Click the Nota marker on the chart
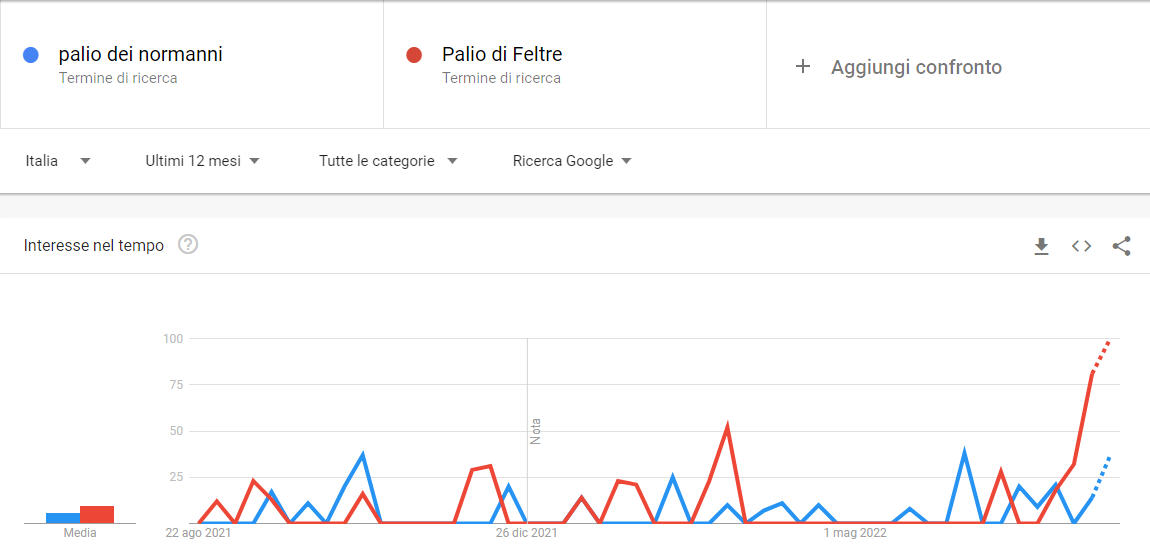The height and width of the screenshot is (560, 1150). (535, 431)
